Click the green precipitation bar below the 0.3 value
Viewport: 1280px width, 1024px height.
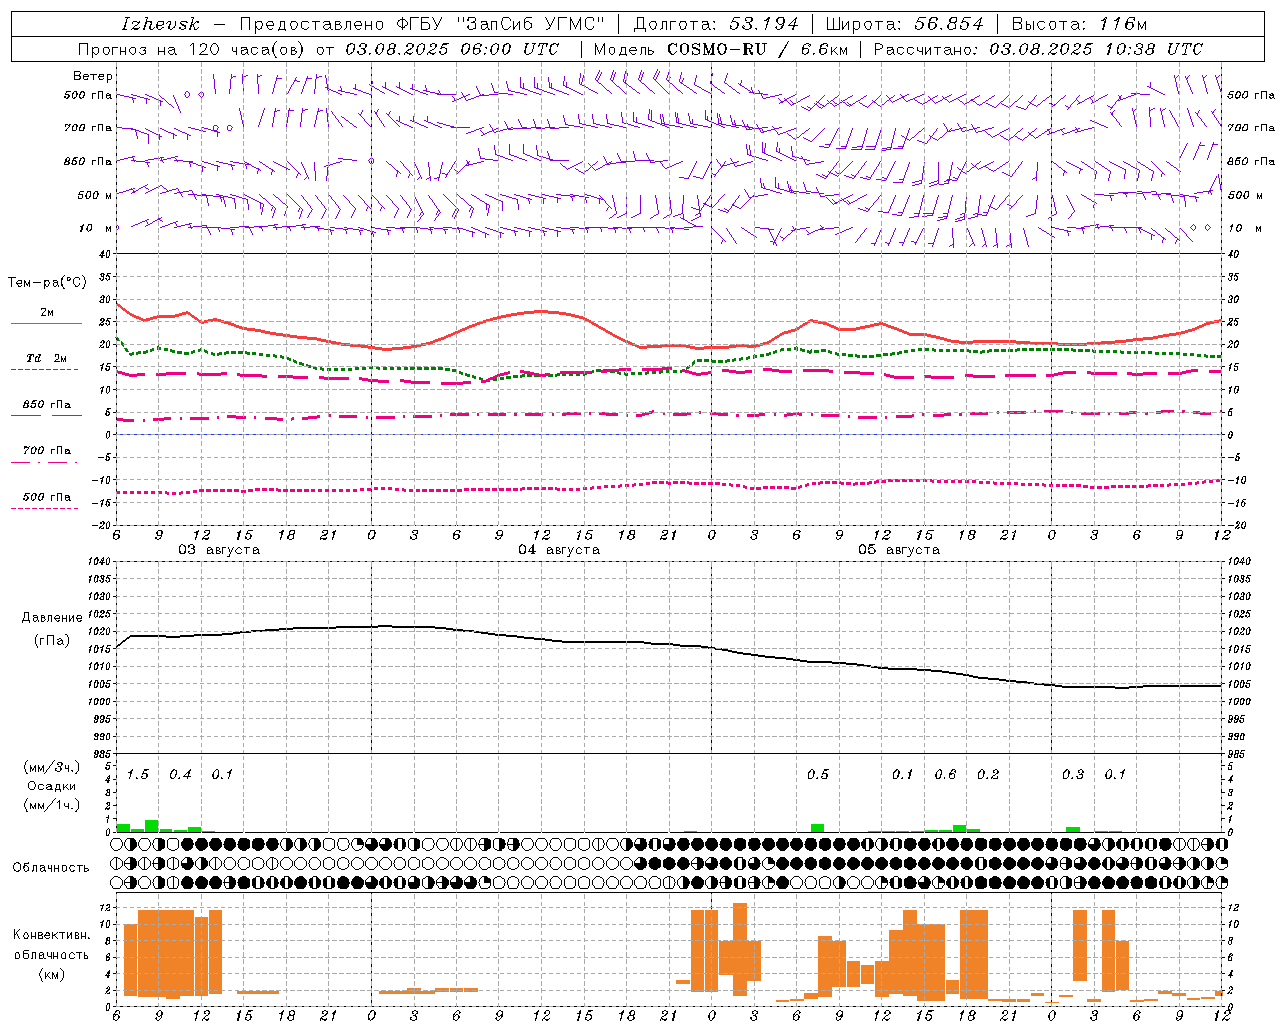point(1073,829)
